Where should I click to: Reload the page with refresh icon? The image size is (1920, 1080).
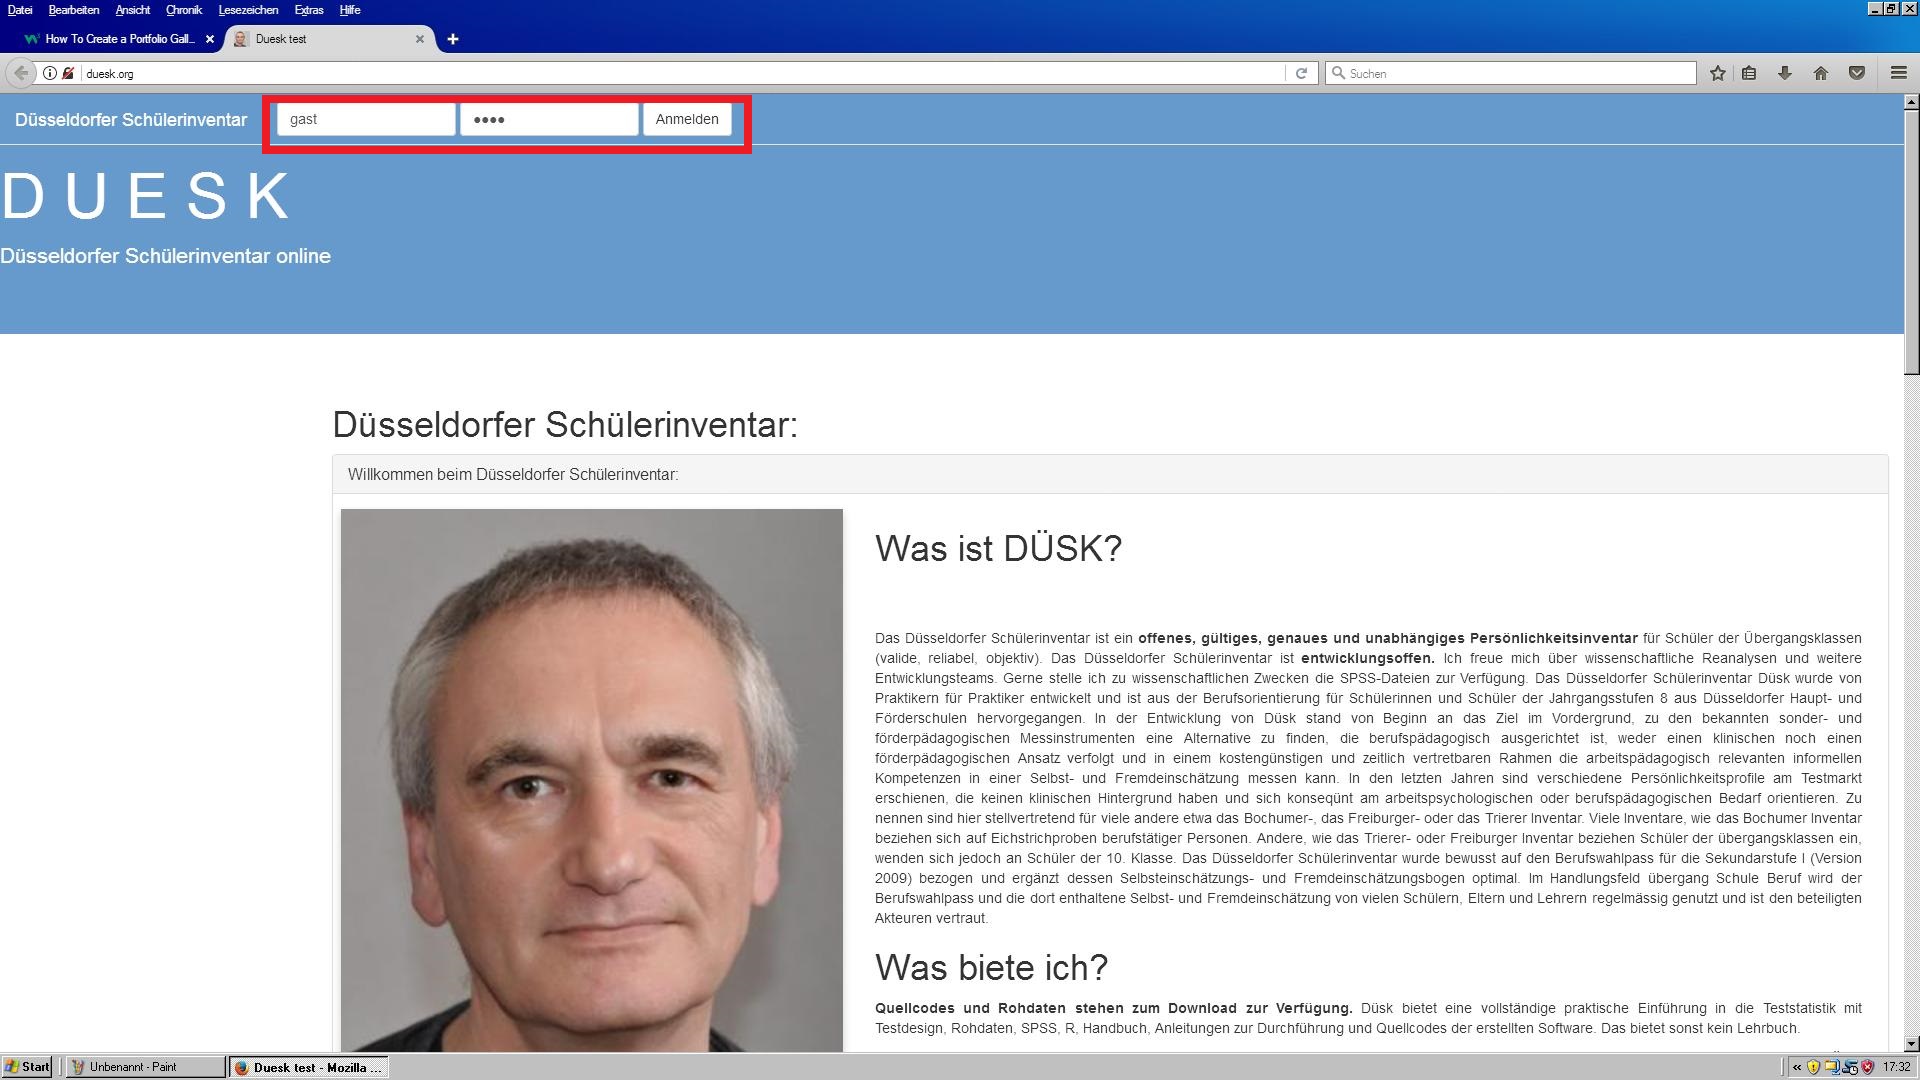1301,73
